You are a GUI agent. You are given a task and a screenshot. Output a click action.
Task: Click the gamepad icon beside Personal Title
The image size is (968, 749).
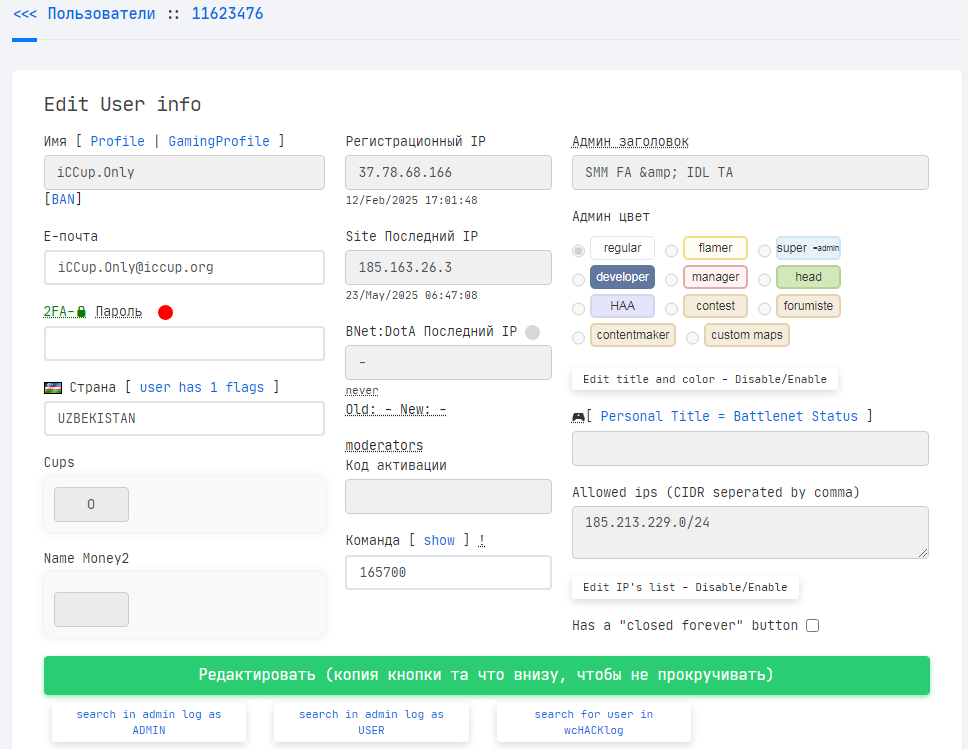pyautogui.click(x=578, y=417)
